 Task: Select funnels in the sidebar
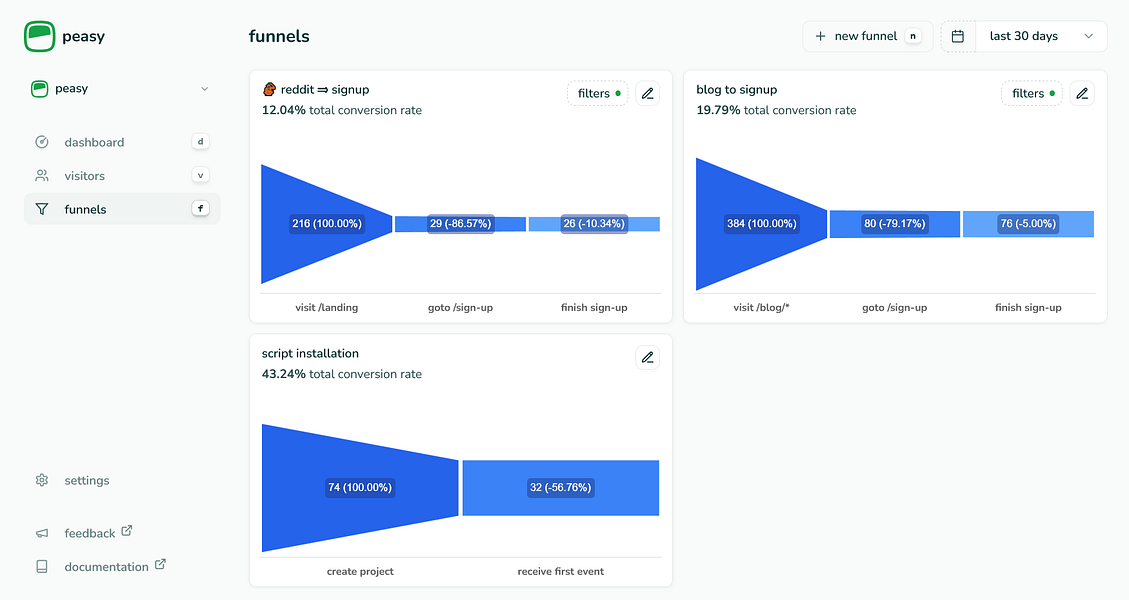pos(85,209)
